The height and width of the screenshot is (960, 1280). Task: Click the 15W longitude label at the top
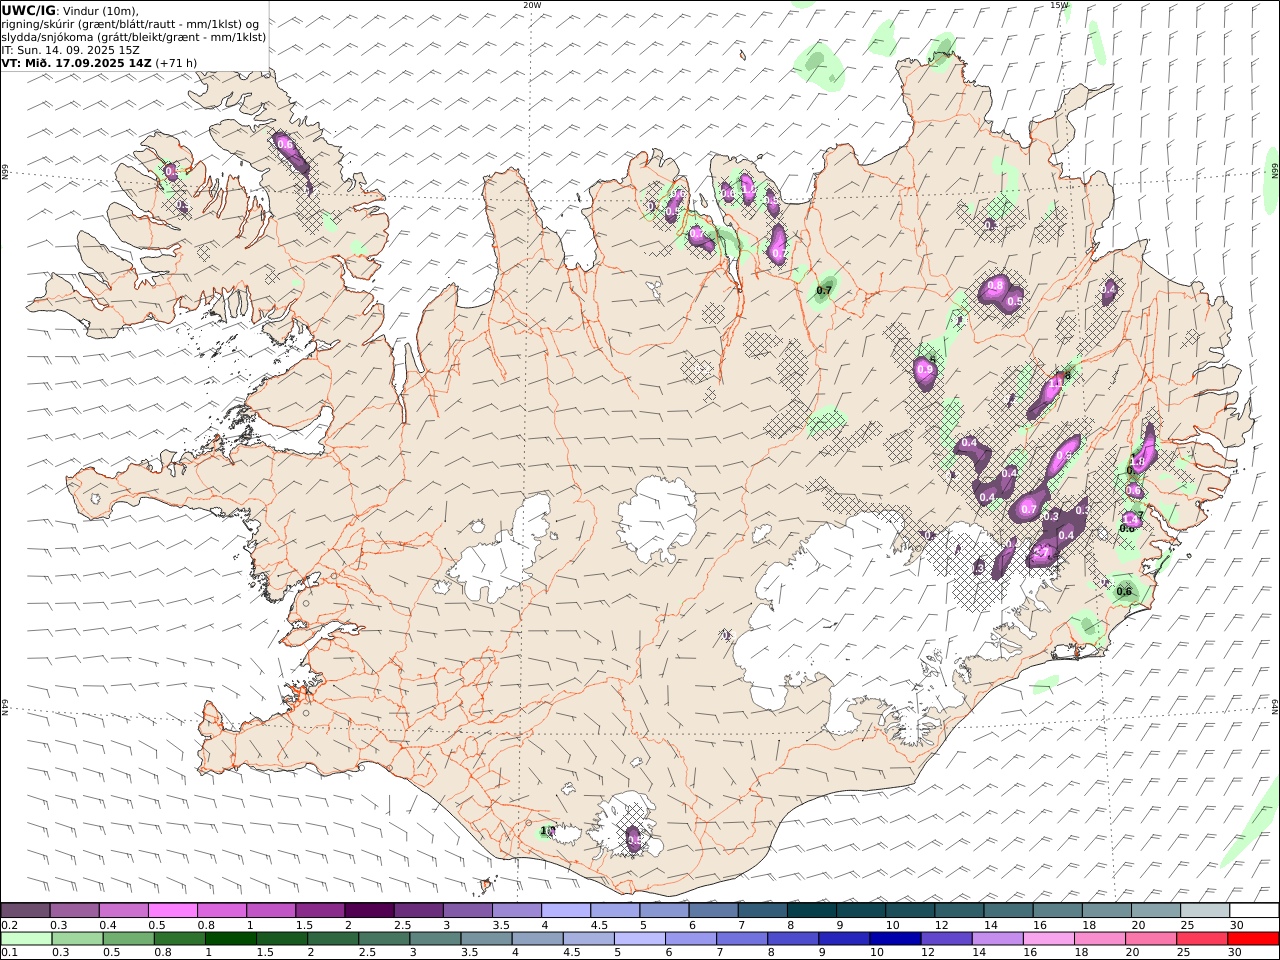pos(1059,5)
